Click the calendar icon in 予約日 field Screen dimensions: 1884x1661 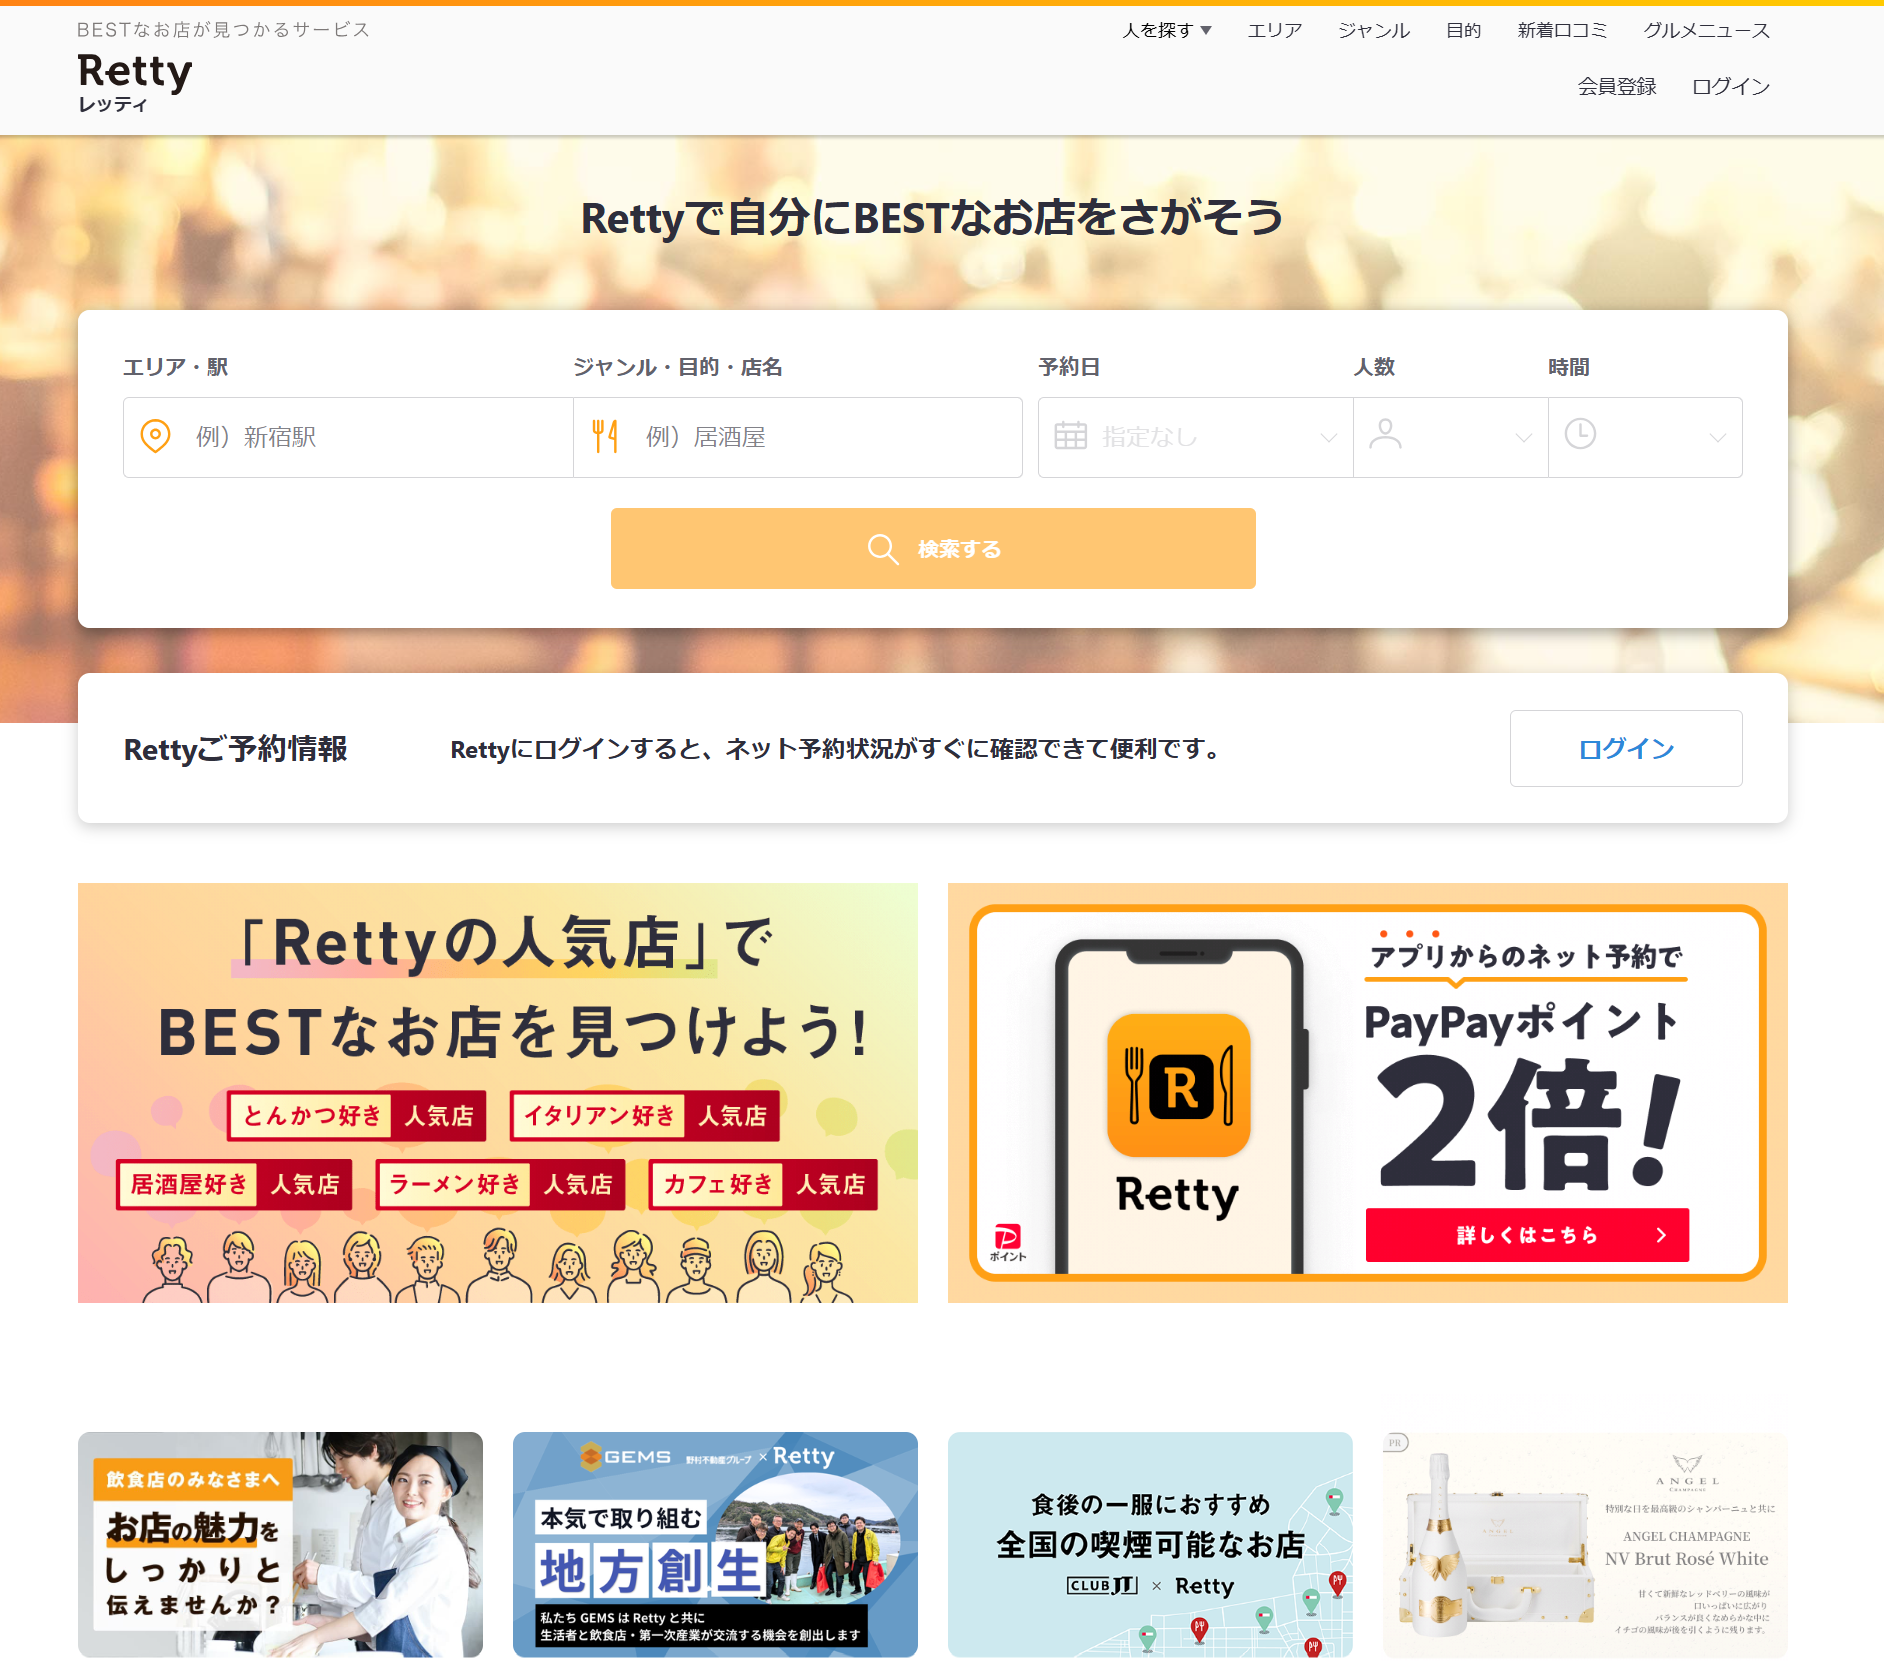click(1070, 436)
